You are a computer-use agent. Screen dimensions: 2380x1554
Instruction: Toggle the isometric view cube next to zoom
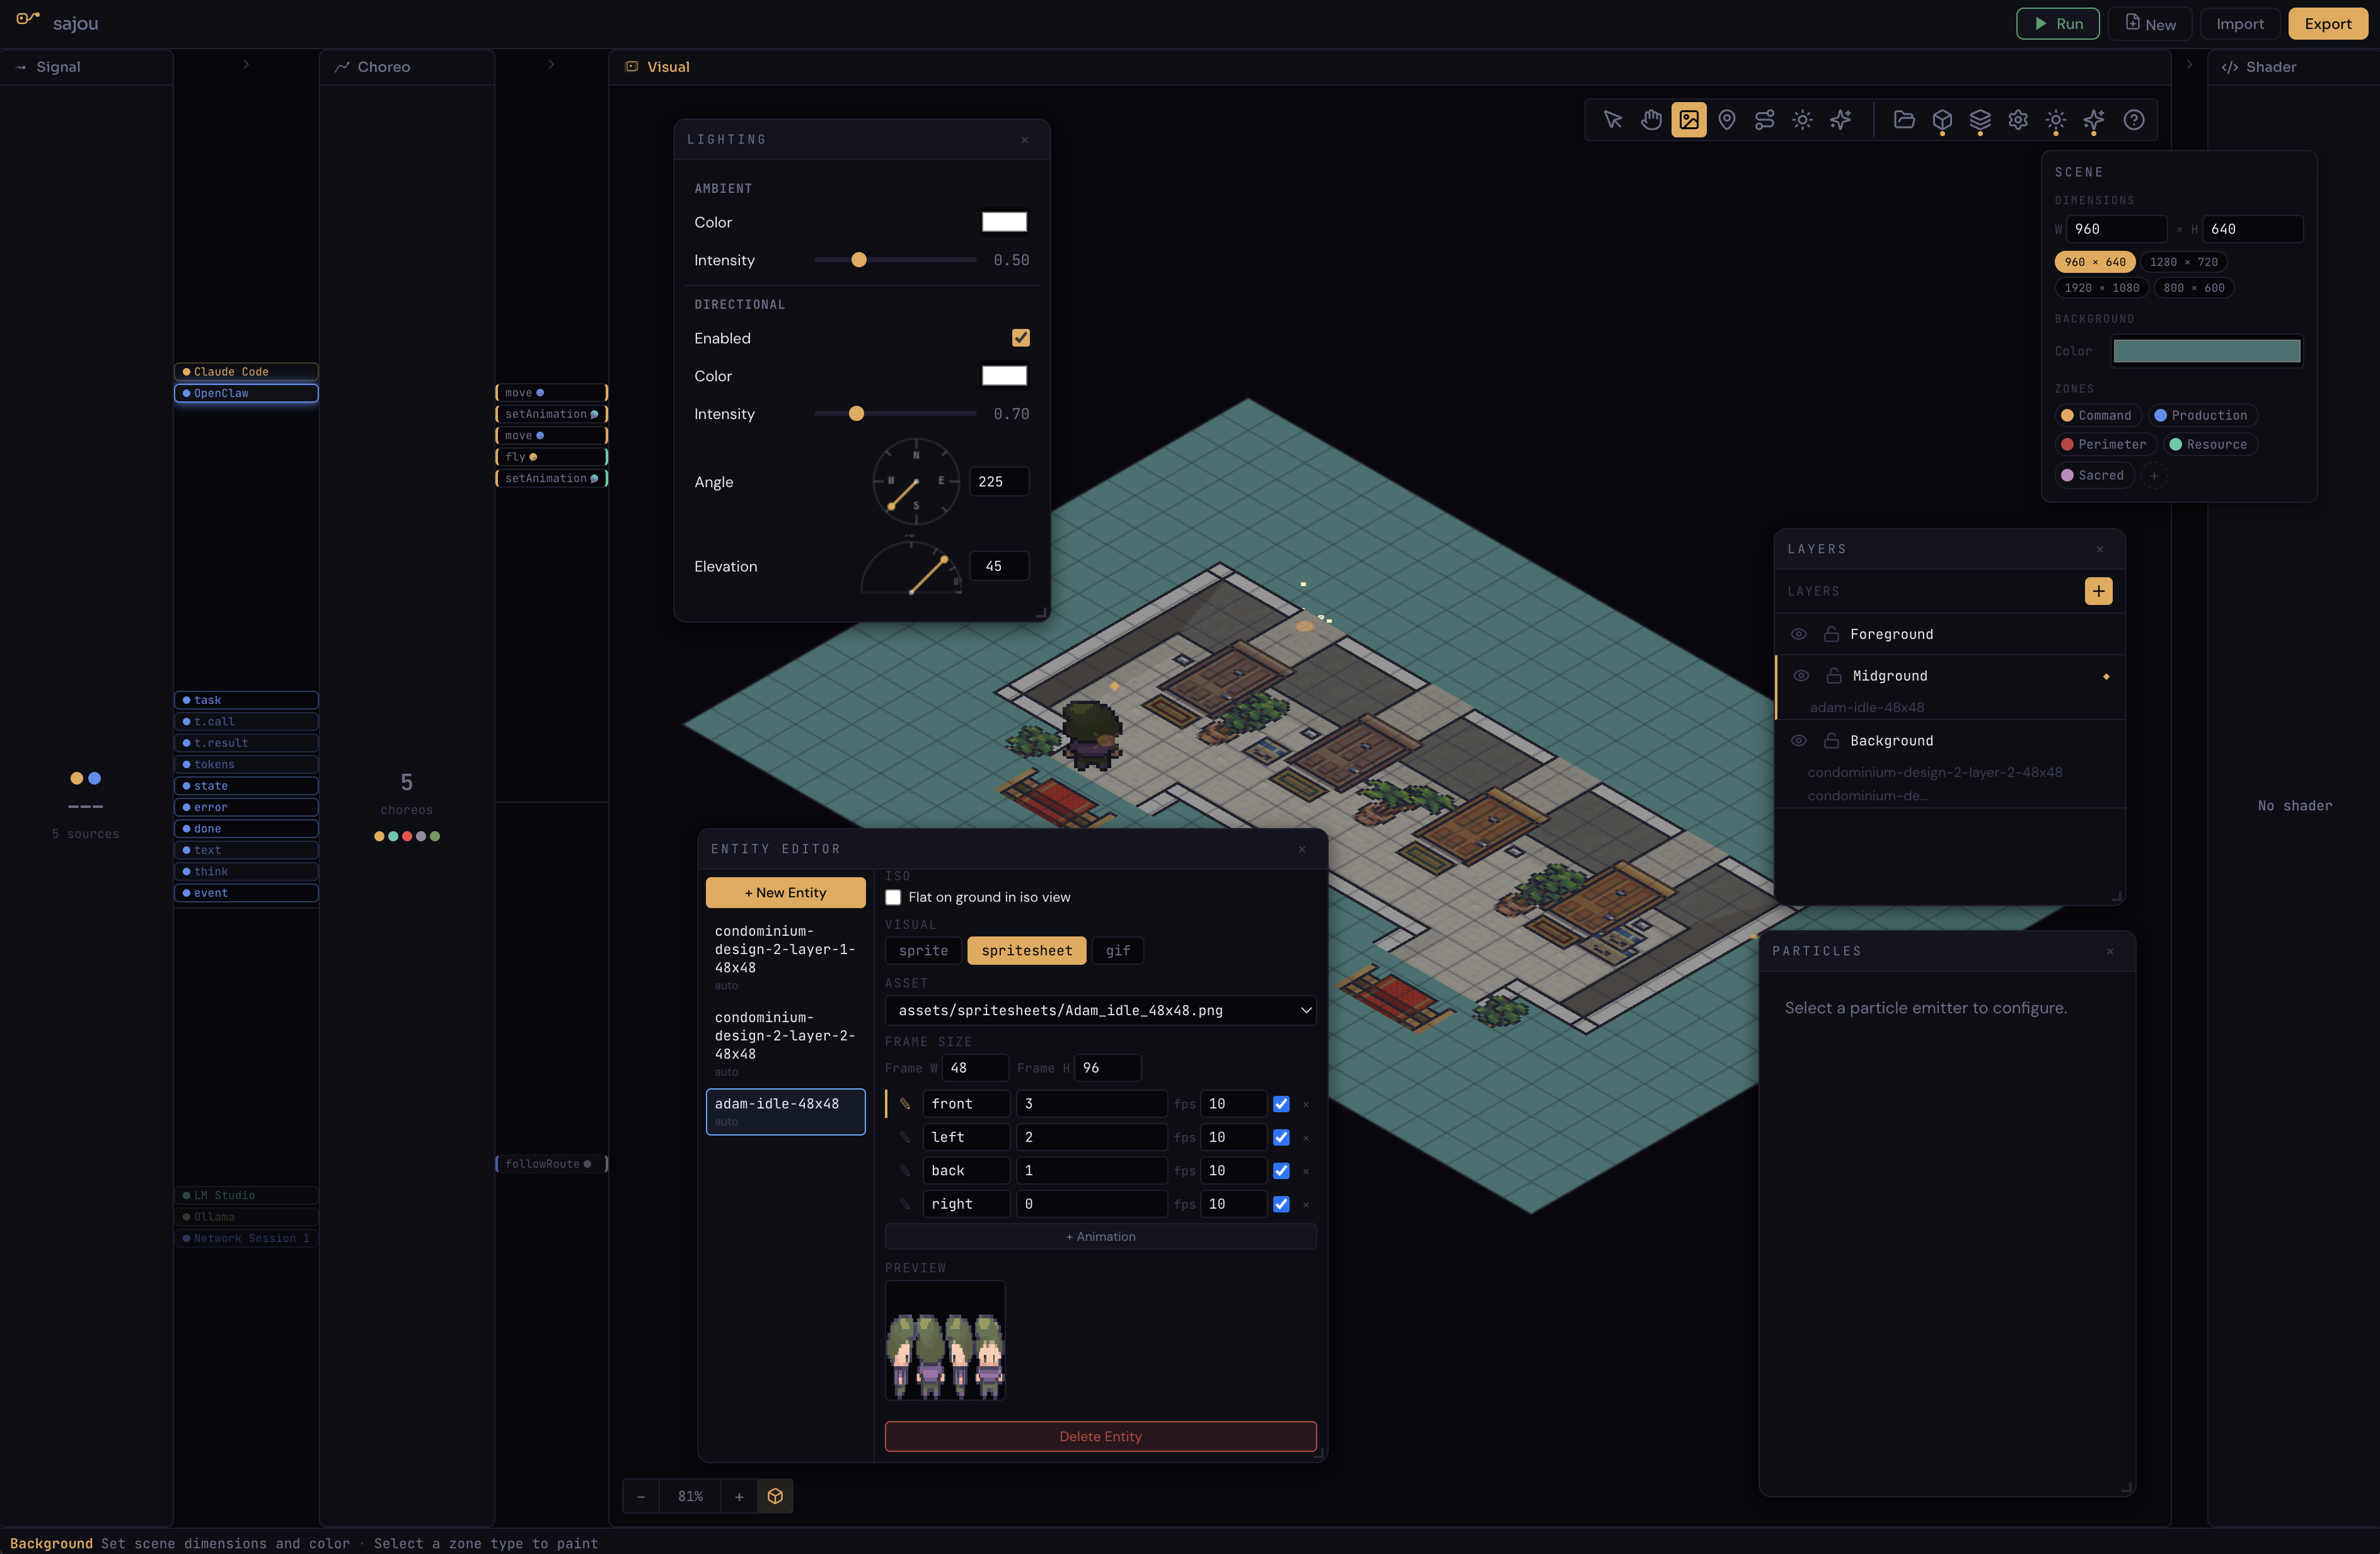coord(776,1496)
